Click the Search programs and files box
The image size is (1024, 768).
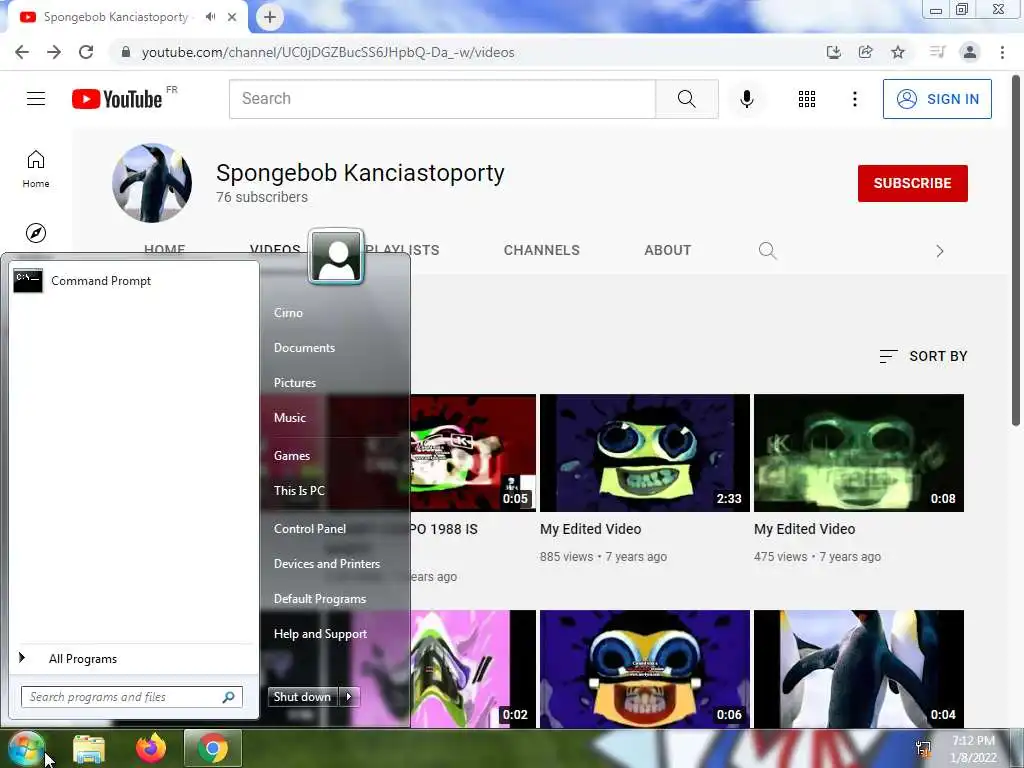[x=131, y=697]
